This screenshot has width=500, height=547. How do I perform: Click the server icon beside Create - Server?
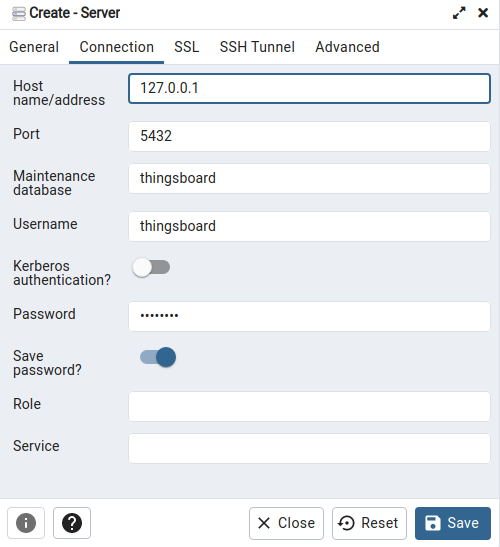[x=18, y=14]
